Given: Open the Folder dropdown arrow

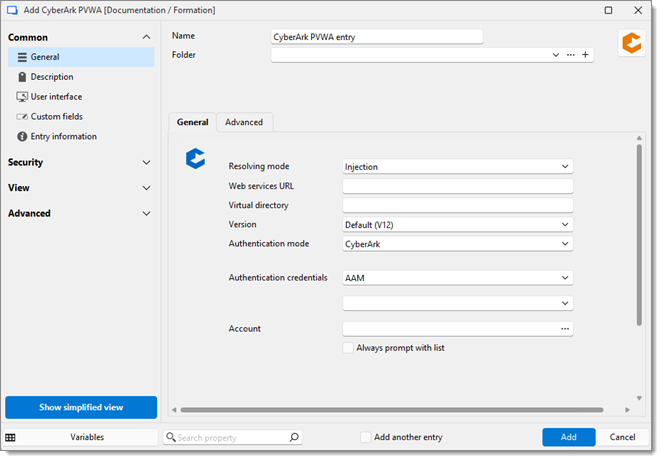Looking at the screenshot, I should pos(556,55).
